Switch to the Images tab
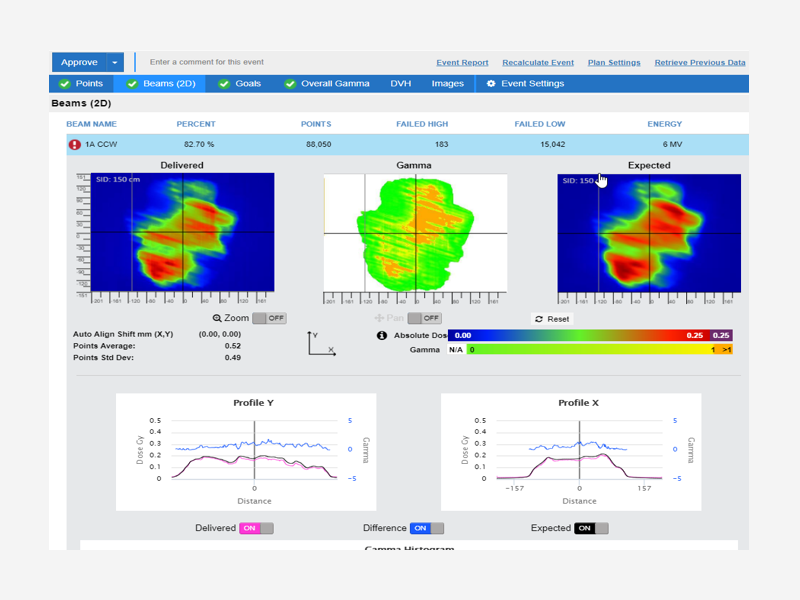 (447, 84)
